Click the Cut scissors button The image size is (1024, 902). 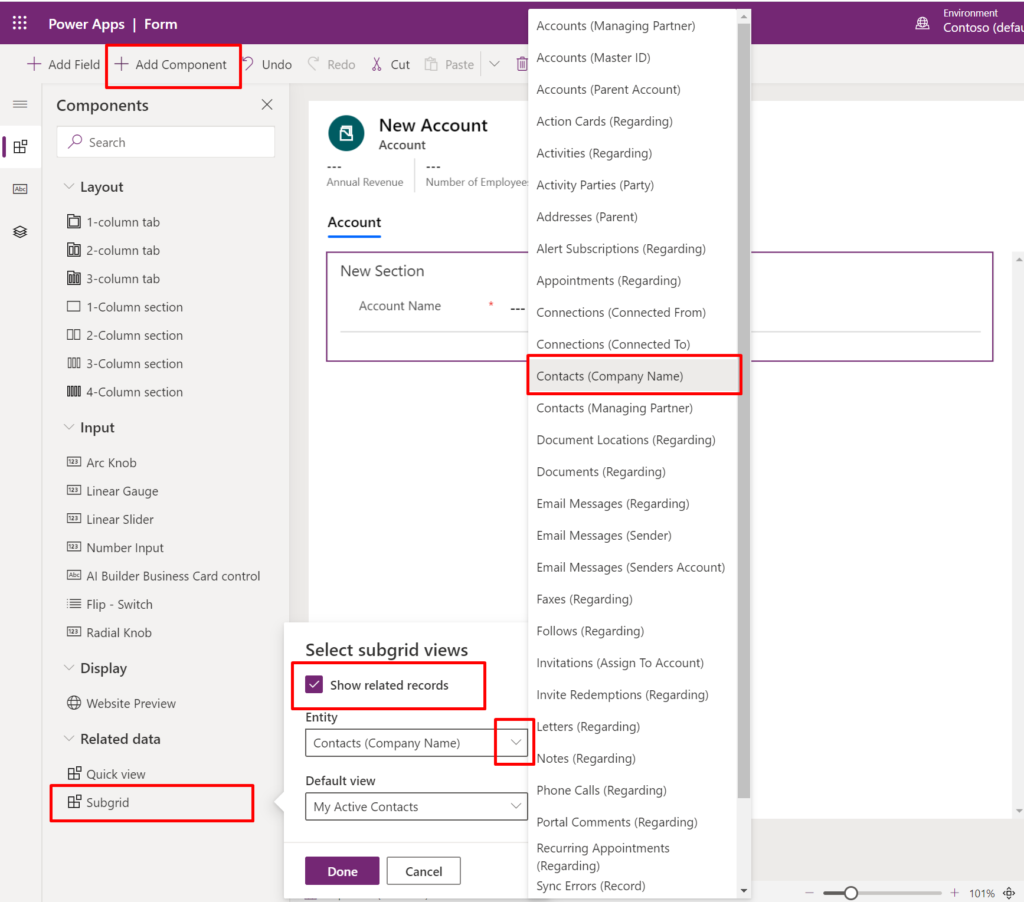coord(391,64)
